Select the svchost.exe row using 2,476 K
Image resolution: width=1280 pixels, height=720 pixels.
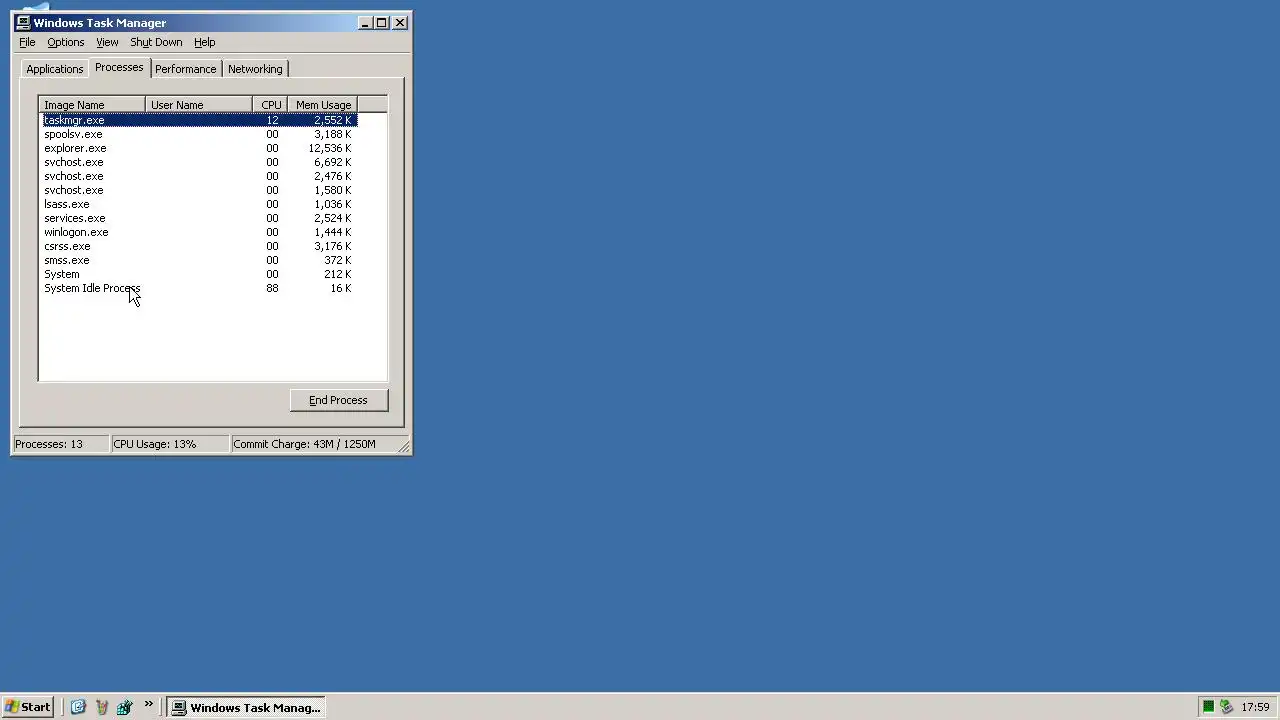point(199,176)
